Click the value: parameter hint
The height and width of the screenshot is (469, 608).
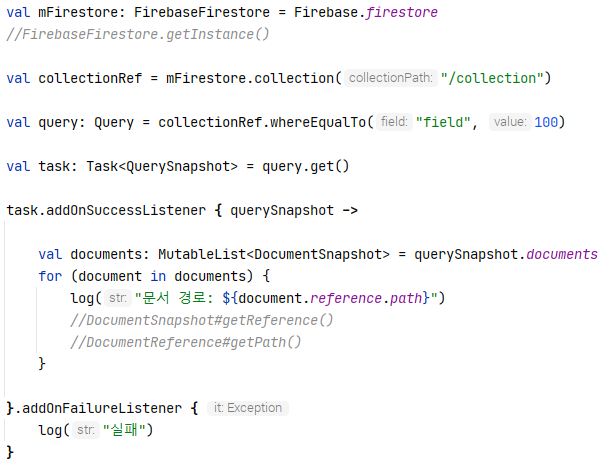point(510,122)
